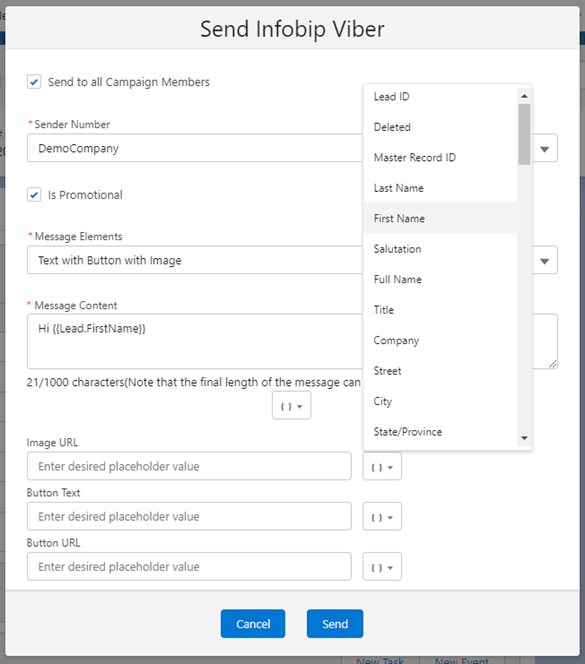This screenshot has width=585, height=664.
Task: Open the Sender Number dropdown arrow
Action: click(545, 149)
